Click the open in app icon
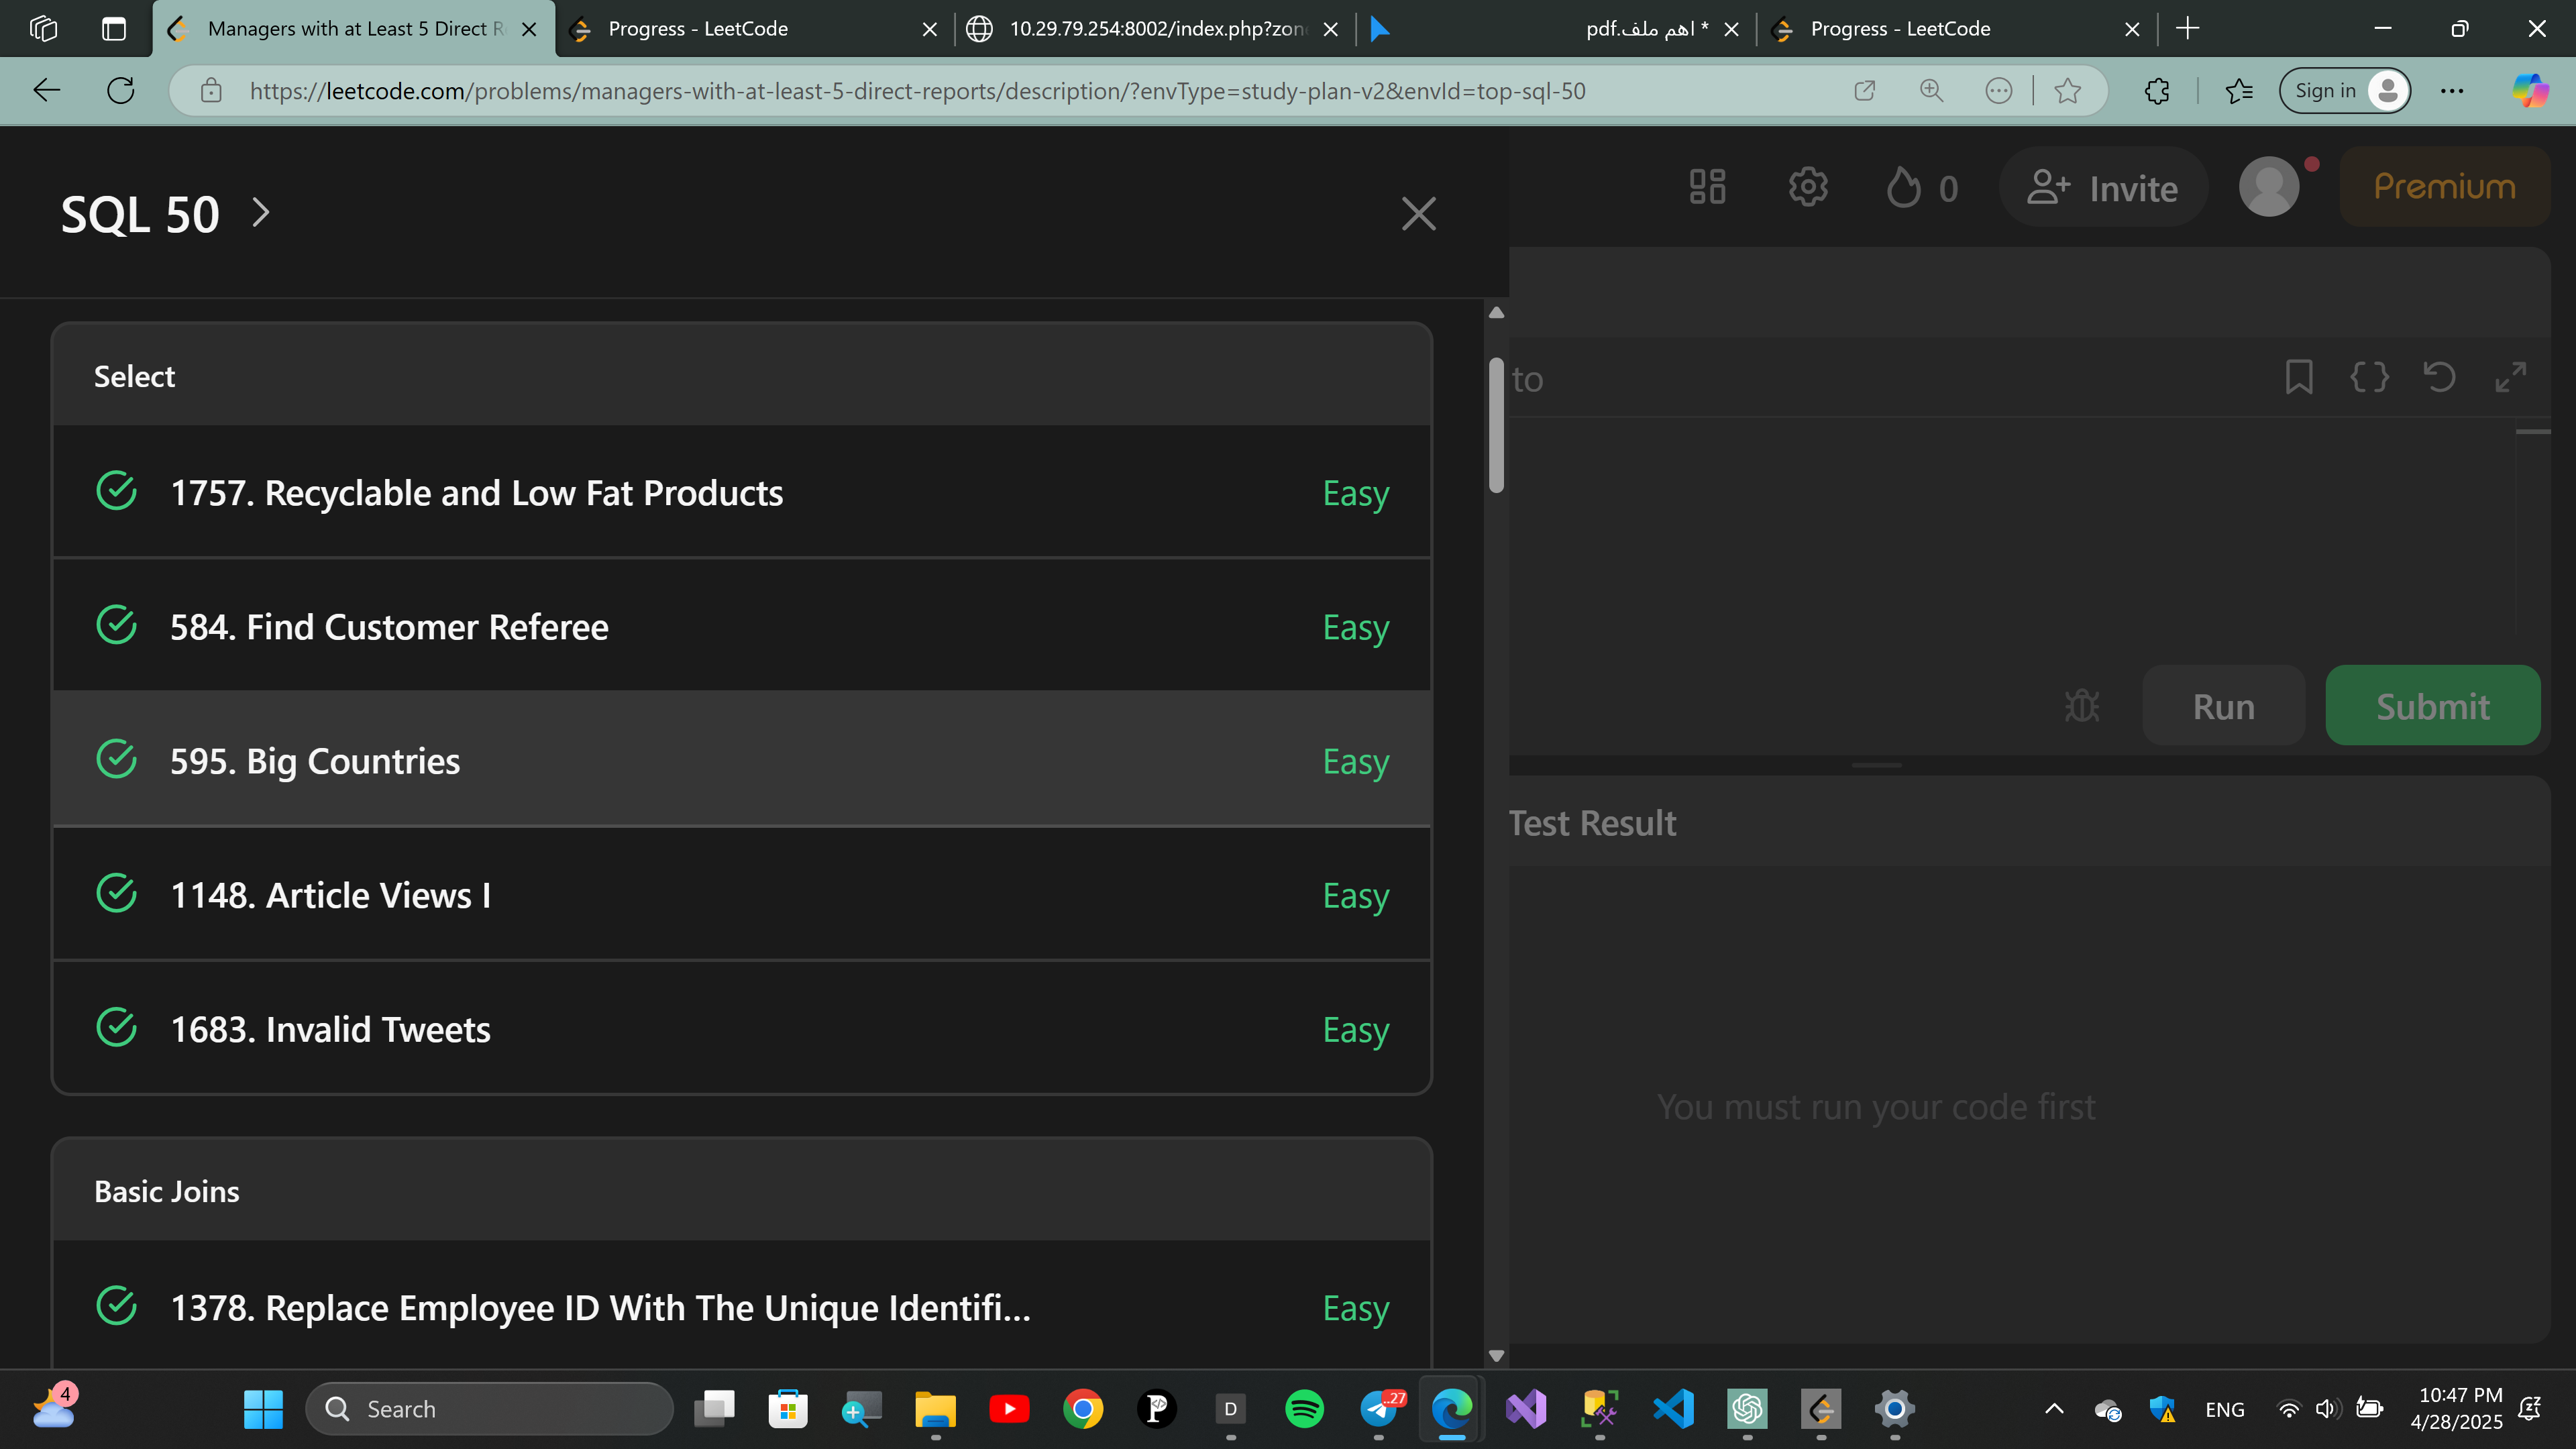This screenshot has height=1449, width=2576. coord(1864,91)
